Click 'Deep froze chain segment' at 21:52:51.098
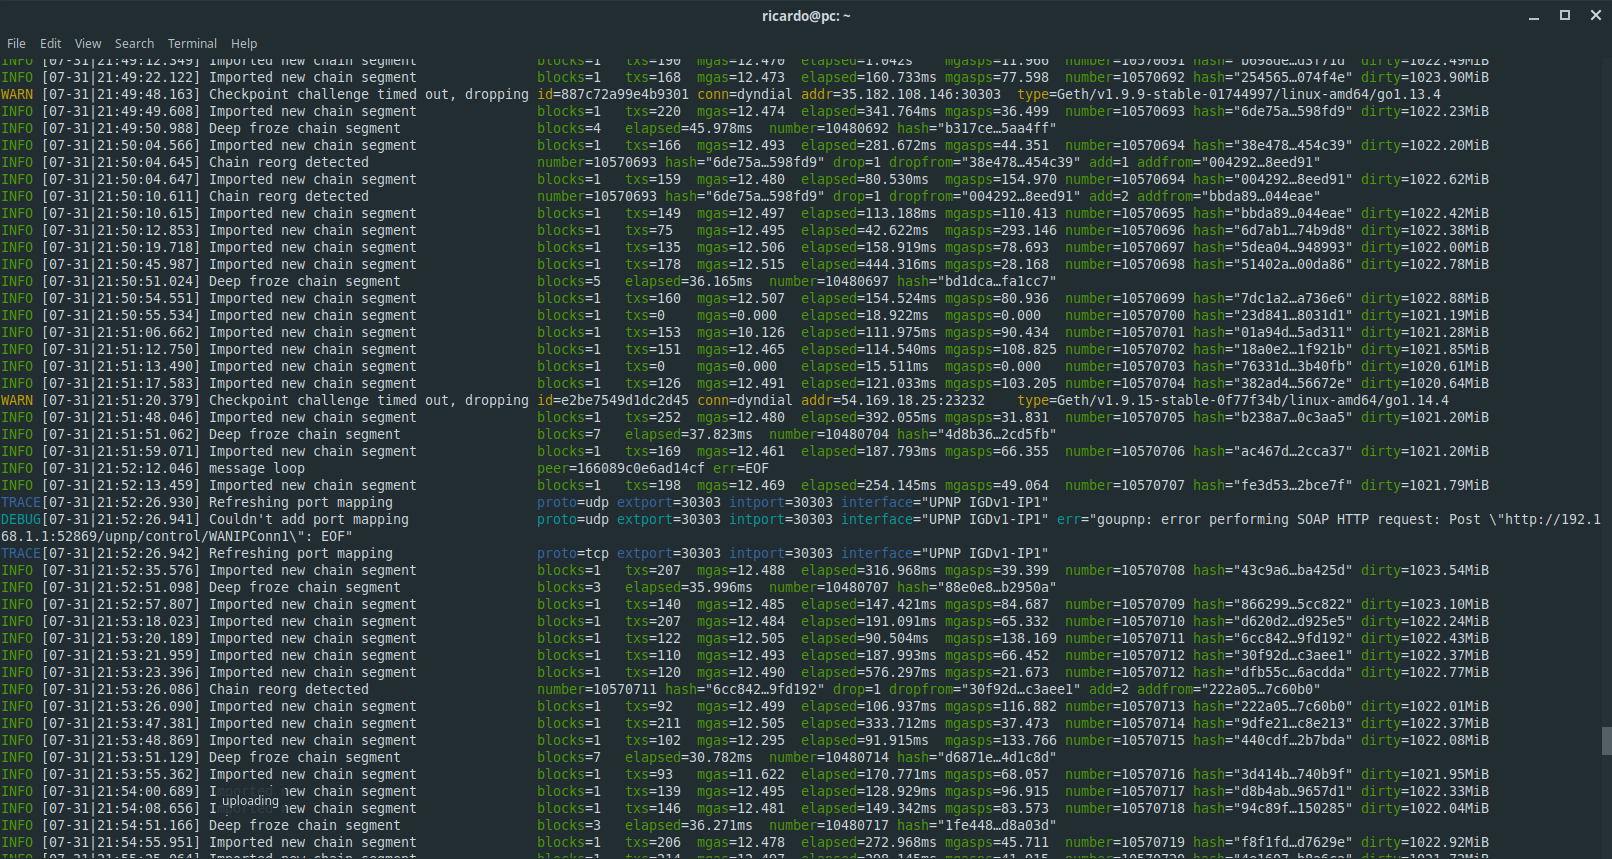The height and width of the screenshot is (859, 1612). 305,587
